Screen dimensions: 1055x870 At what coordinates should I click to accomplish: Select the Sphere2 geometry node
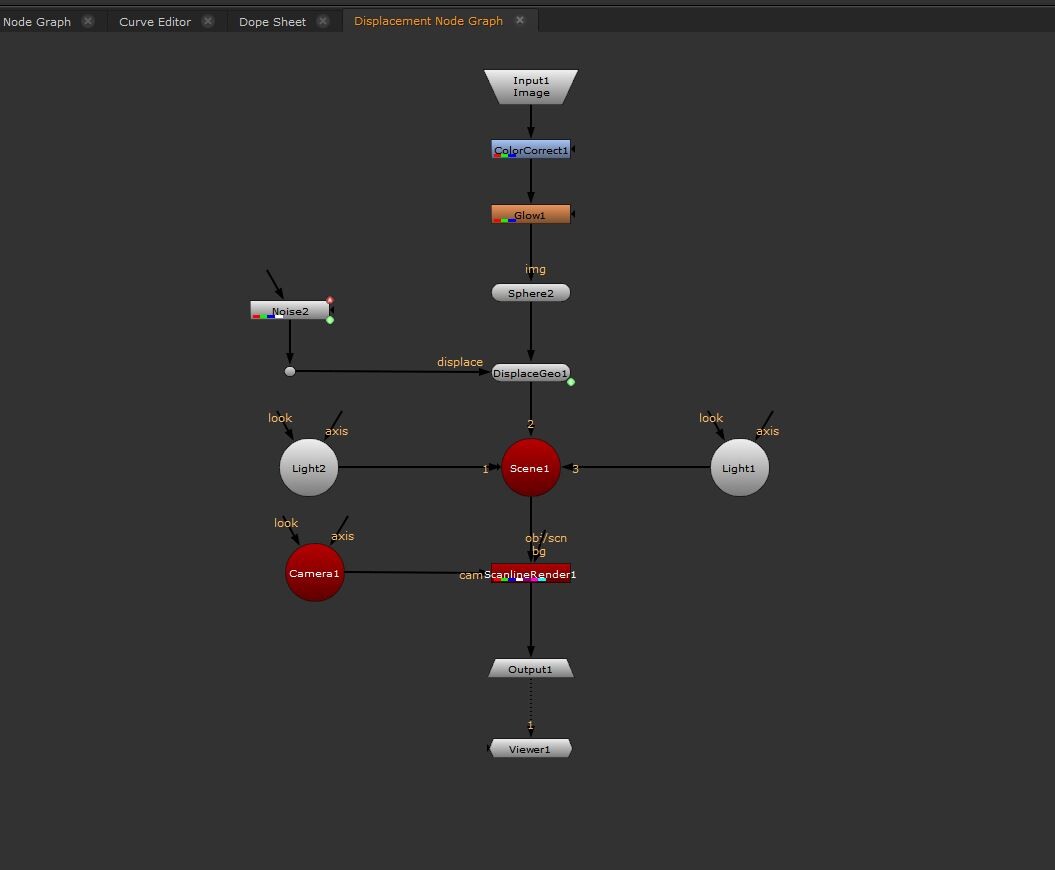pyautogui.click(x=529, y=292)
